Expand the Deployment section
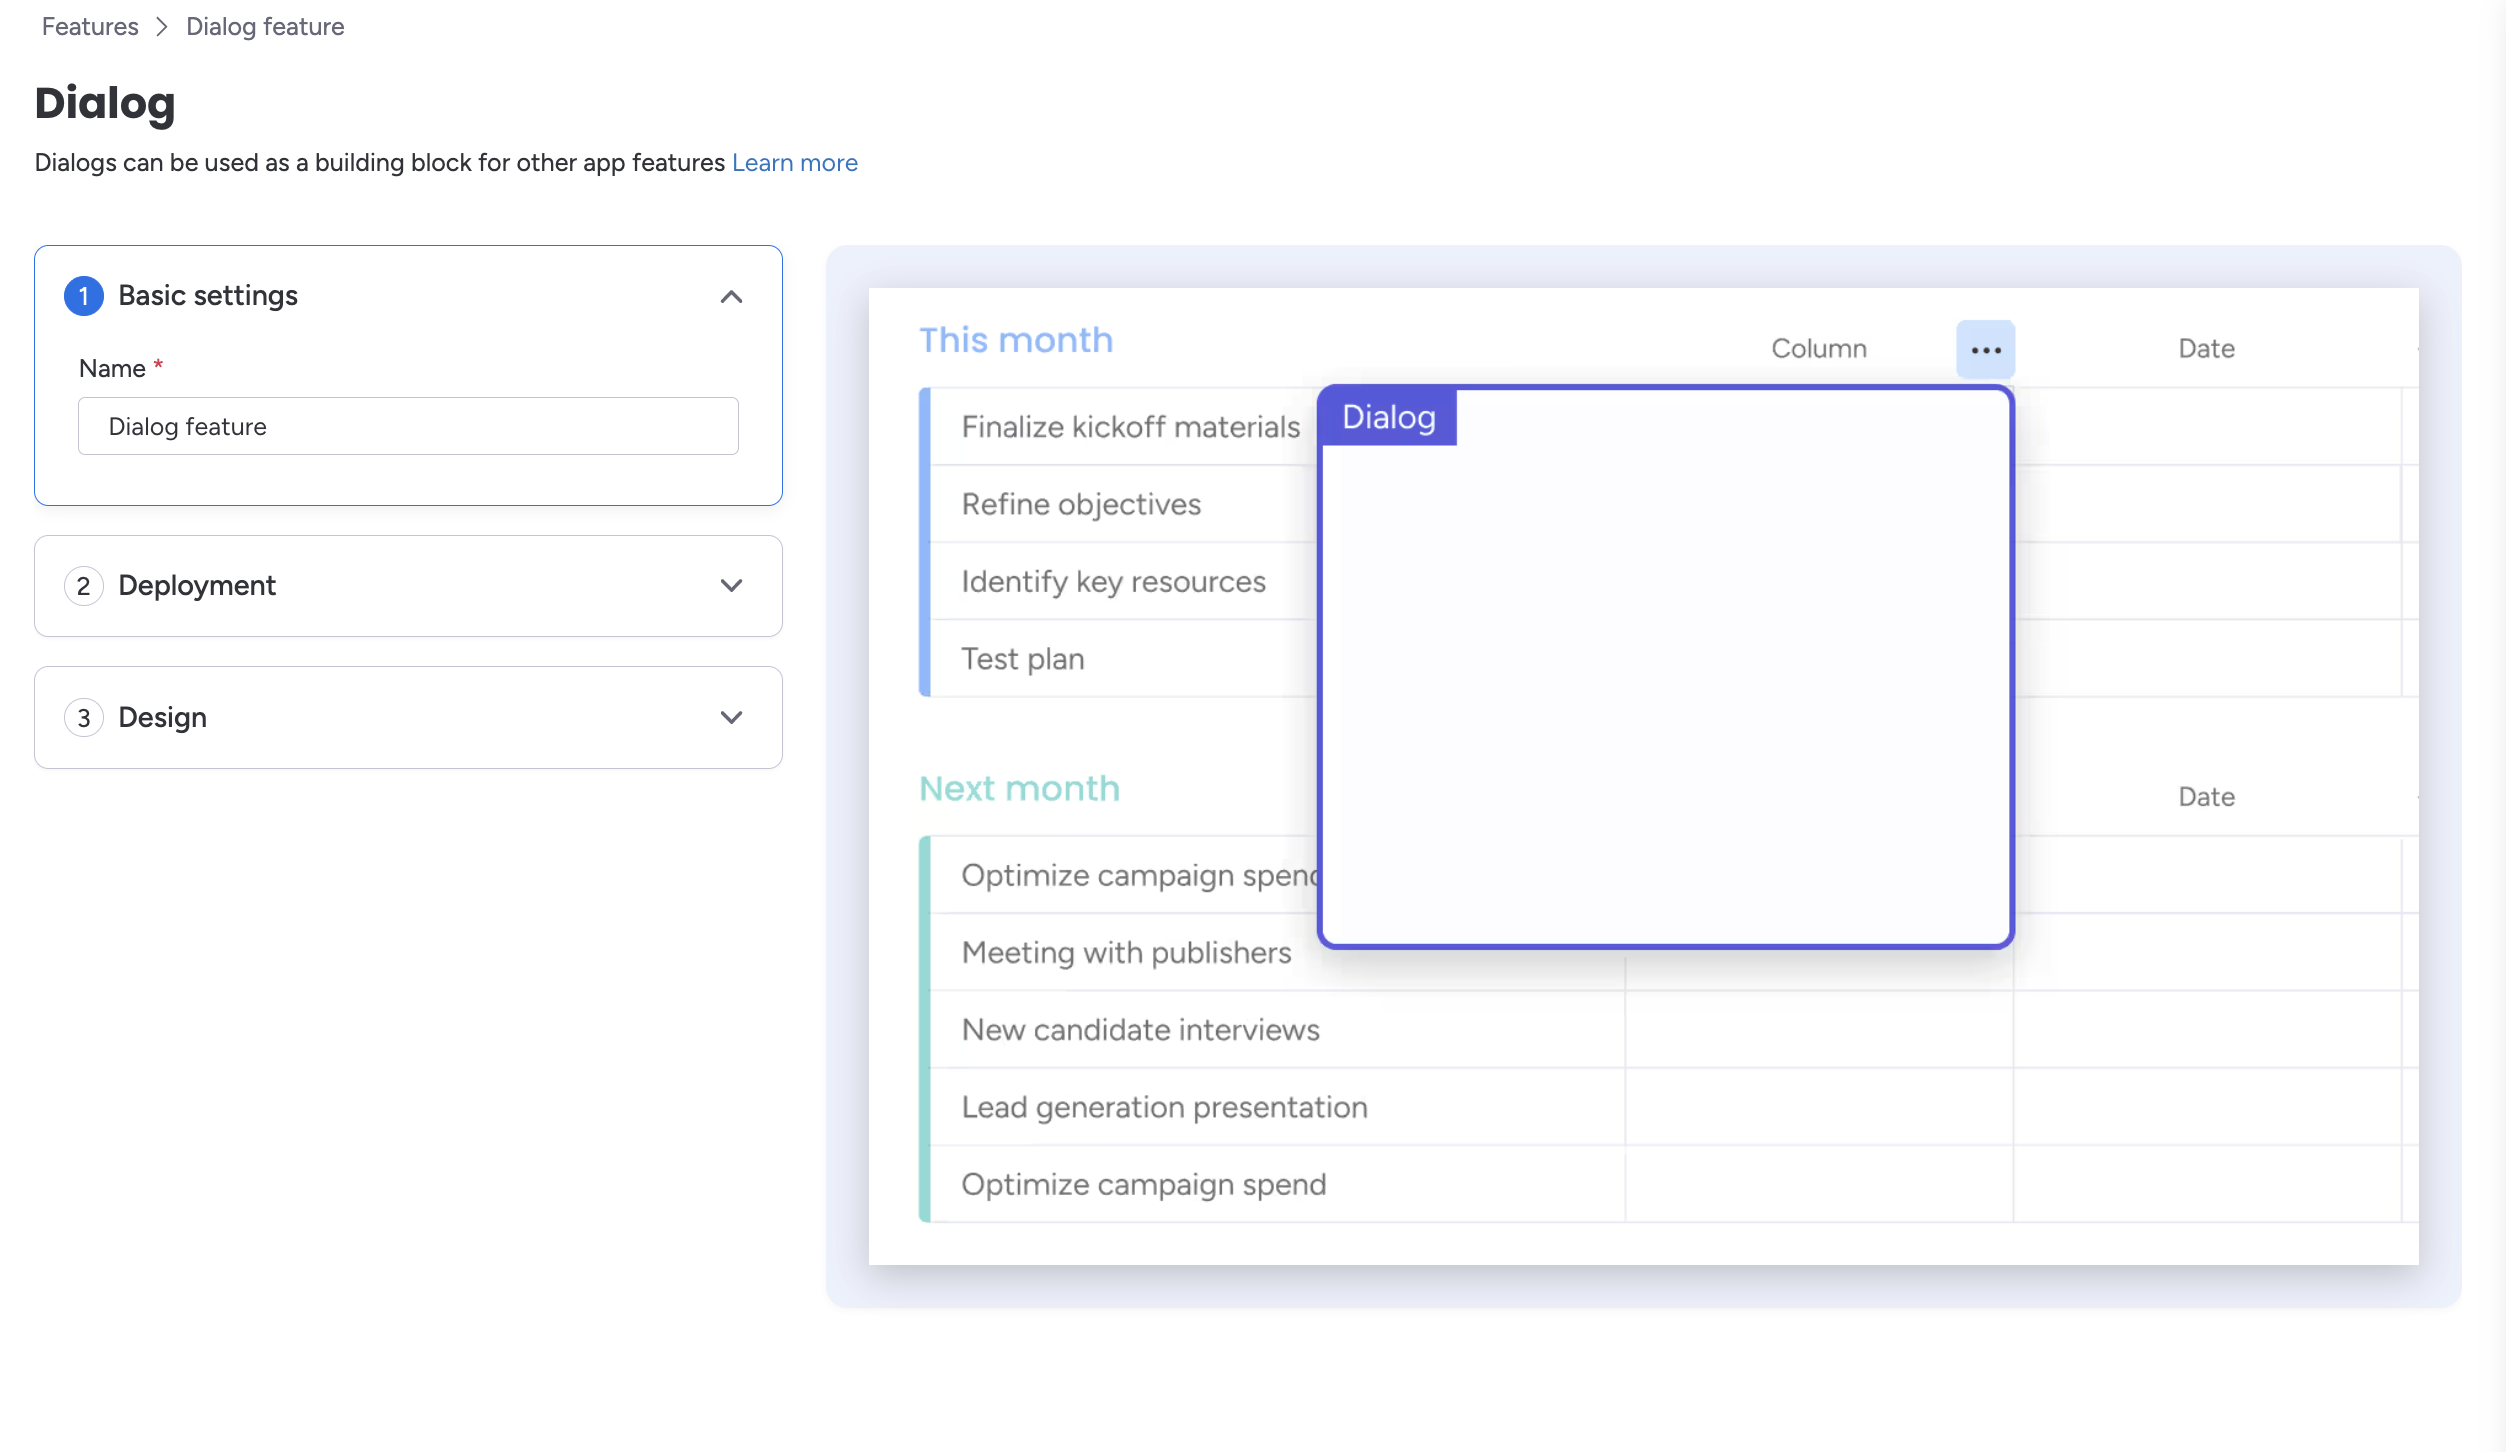Viewport: 2506px width, 1452px height. (731, 586)
